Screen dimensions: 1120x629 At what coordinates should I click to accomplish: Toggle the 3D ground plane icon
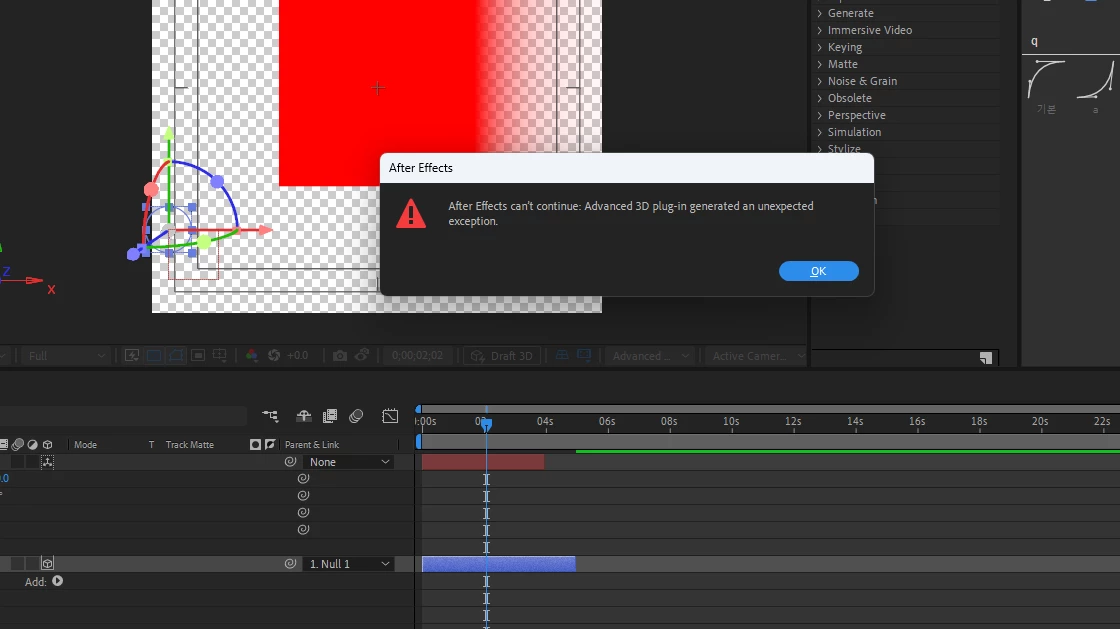tap(562, 356)
